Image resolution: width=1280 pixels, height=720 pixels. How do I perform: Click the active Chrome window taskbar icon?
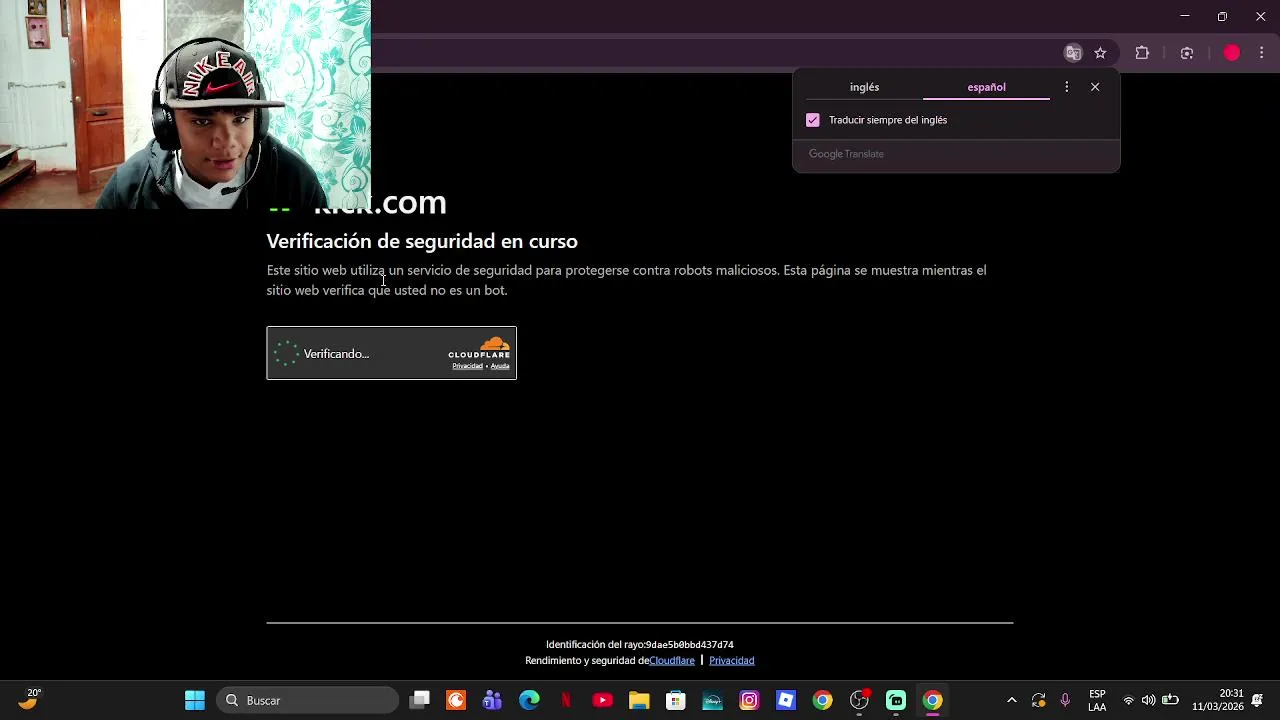[x=932, y=700]
